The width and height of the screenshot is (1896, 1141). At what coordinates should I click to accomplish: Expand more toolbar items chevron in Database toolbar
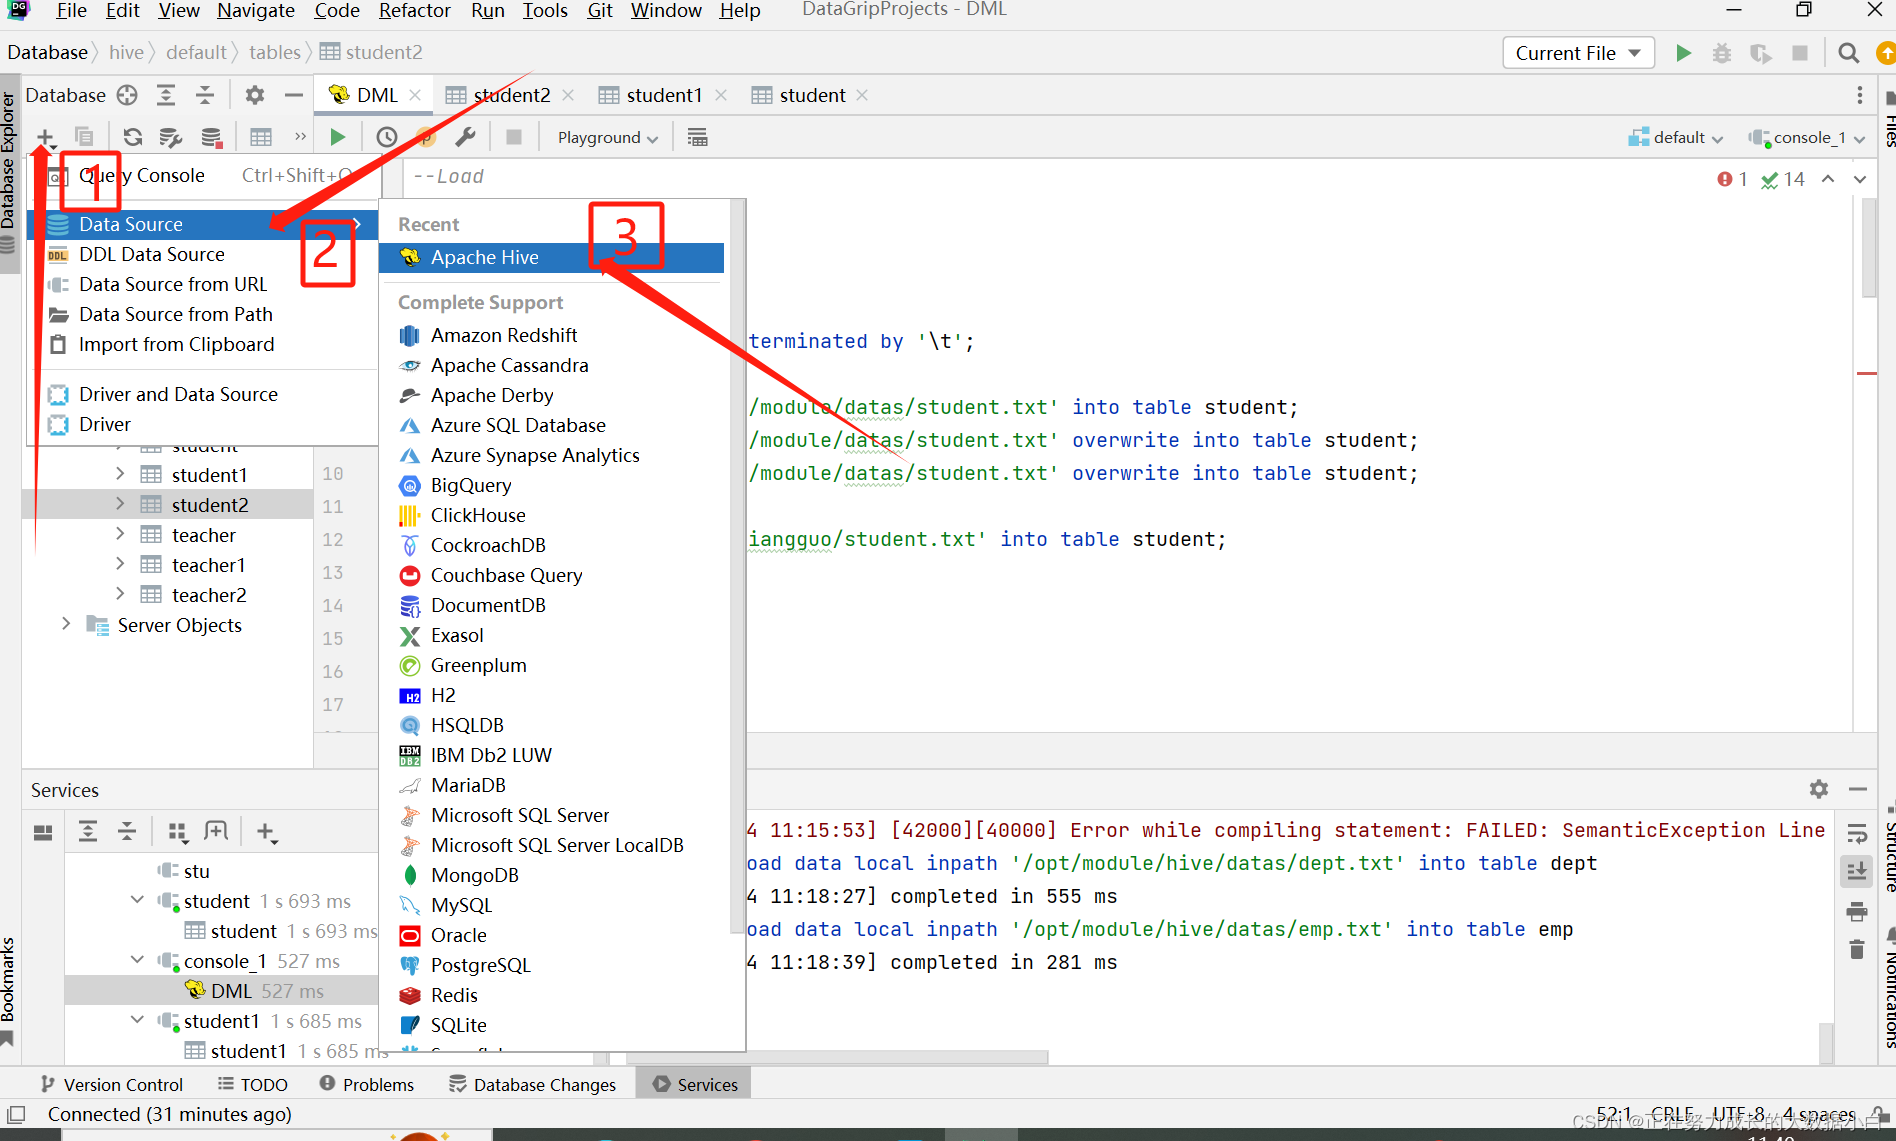pyautogui.click(x=300, y=137)
